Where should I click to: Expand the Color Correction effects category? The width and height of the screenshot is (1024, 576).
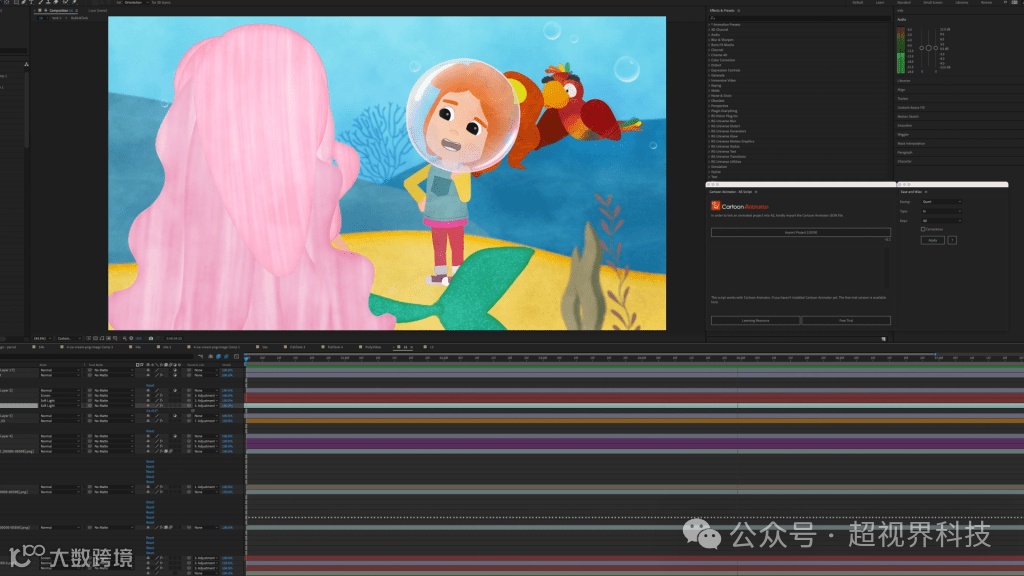tap(709, 60)
